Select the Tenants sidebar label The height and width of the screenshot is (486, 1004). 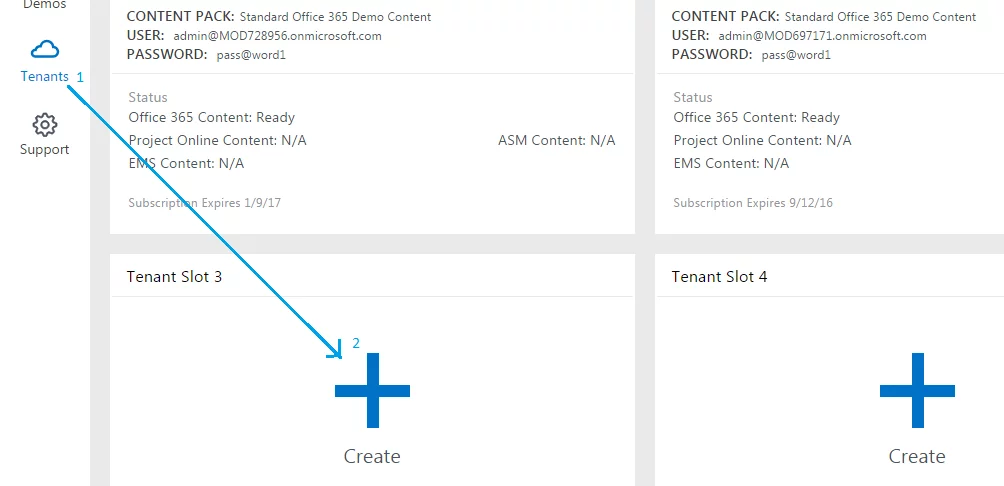click(x=45, y=77)
